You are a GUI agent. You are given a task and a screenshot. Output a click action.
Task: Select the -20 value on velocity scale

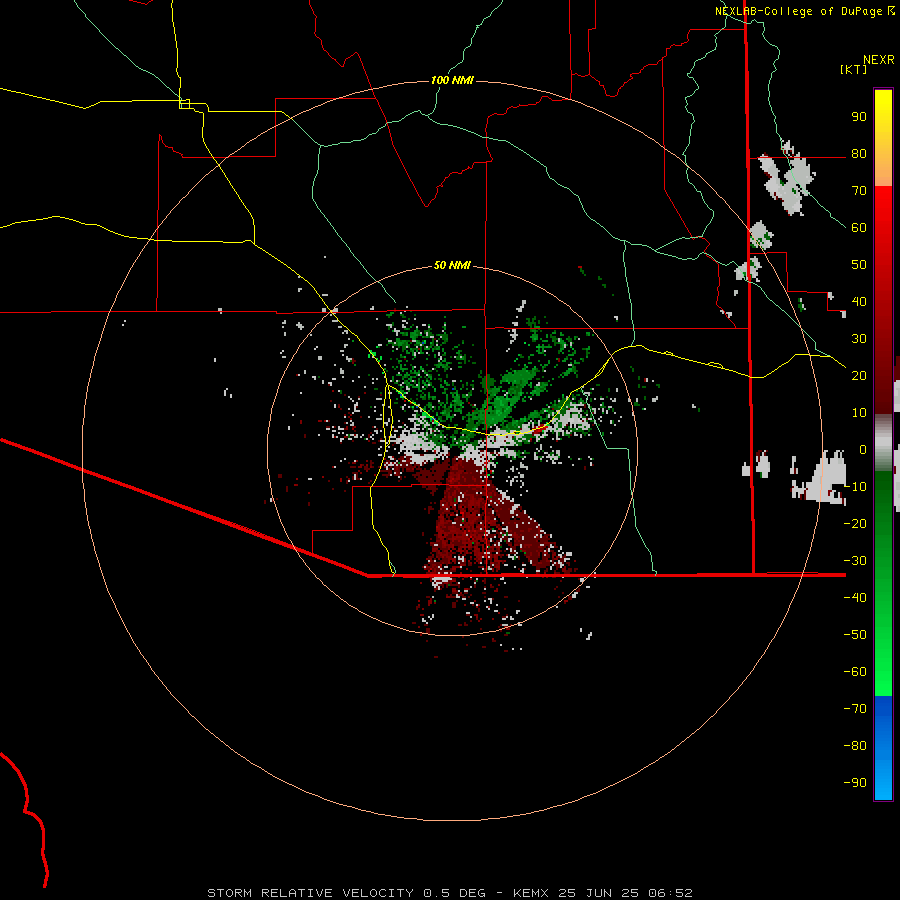(x=855, y=524)
